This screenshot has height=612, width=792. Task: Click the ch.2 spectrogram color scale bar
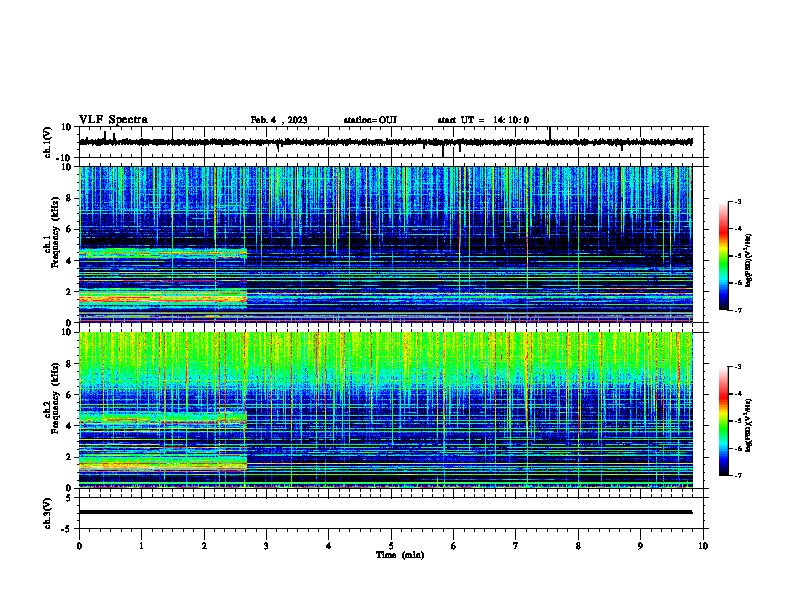(724, 421)
